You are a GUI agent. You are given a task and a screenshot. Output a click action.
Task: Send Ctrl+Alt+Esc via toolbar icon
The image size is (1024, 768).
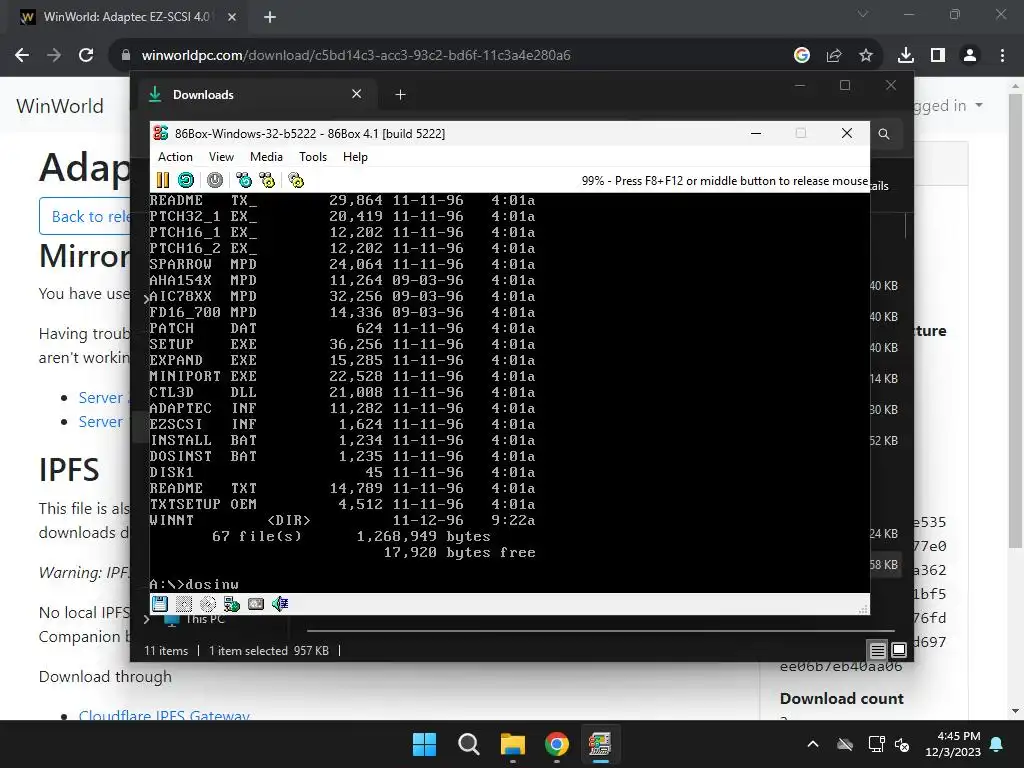coord(267,180)
